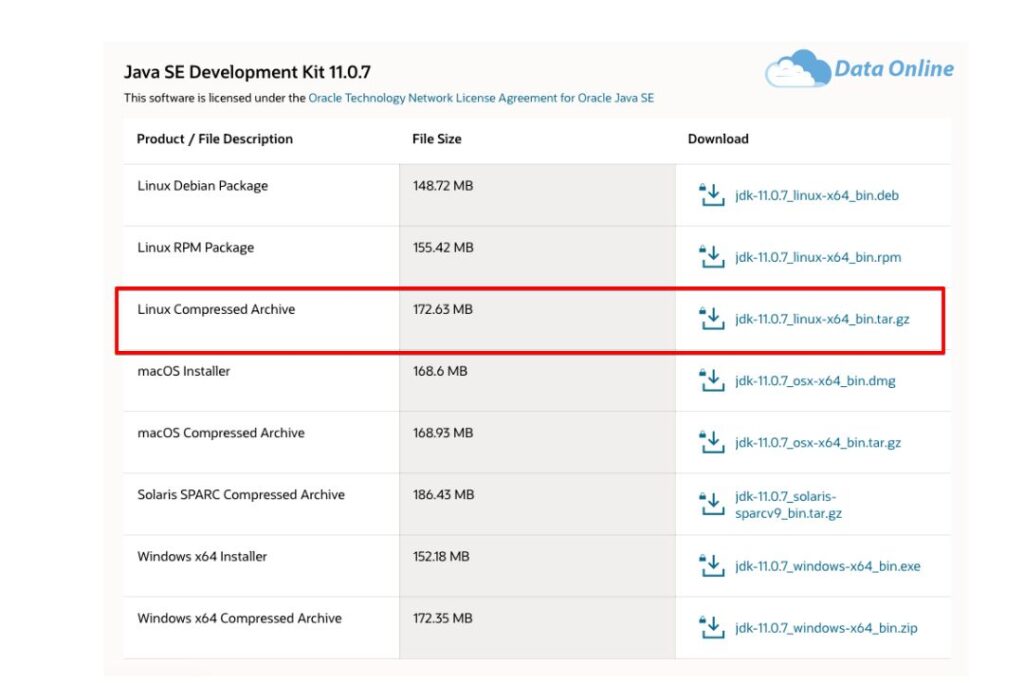This screenshot has width=1024, height=683.
Task: Download jdk-11.0.7_linux-x64_bin.tar.gz link
Action: 822,319
